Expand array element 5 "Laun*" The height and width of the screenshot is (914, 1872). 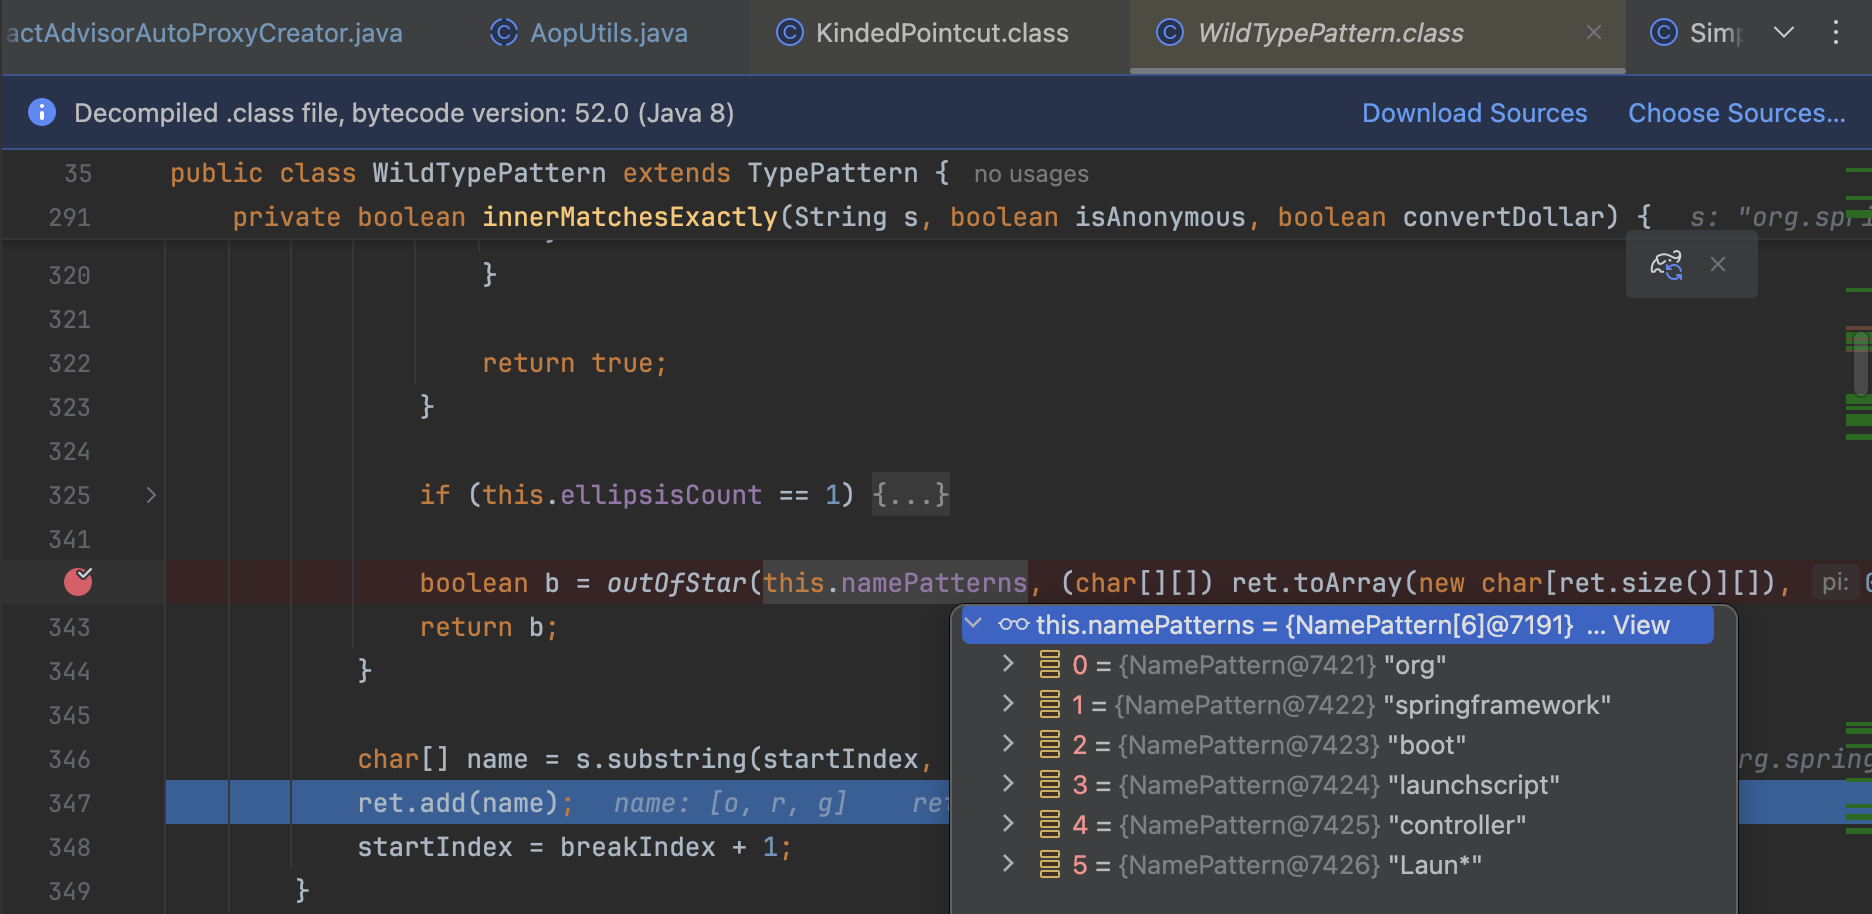(1008, 863)
